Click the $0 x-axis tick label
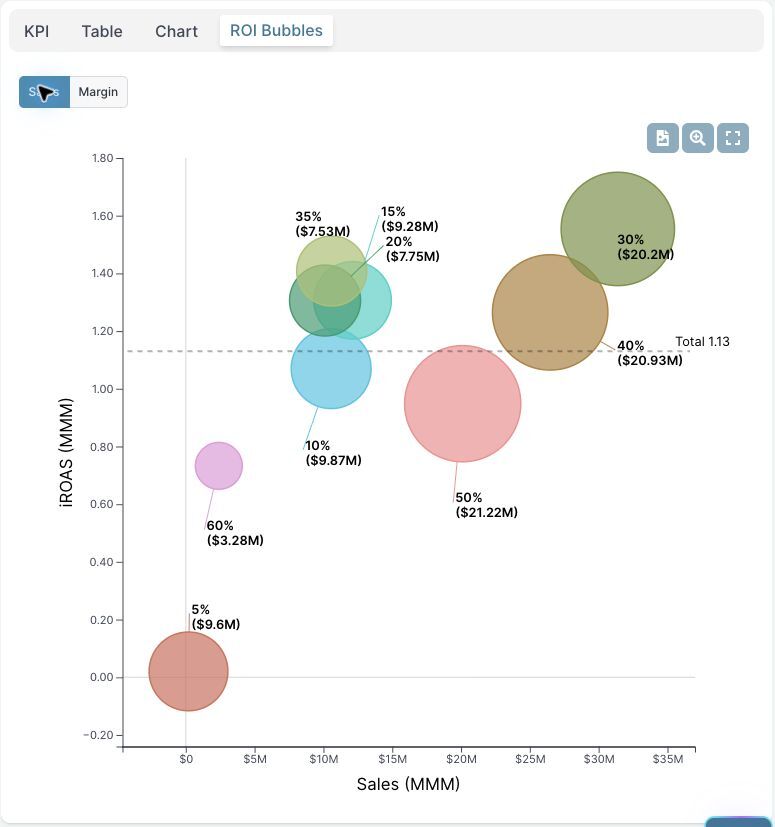Image resolution: width=775 pixels, height=827 pixels. click(186, 759)
